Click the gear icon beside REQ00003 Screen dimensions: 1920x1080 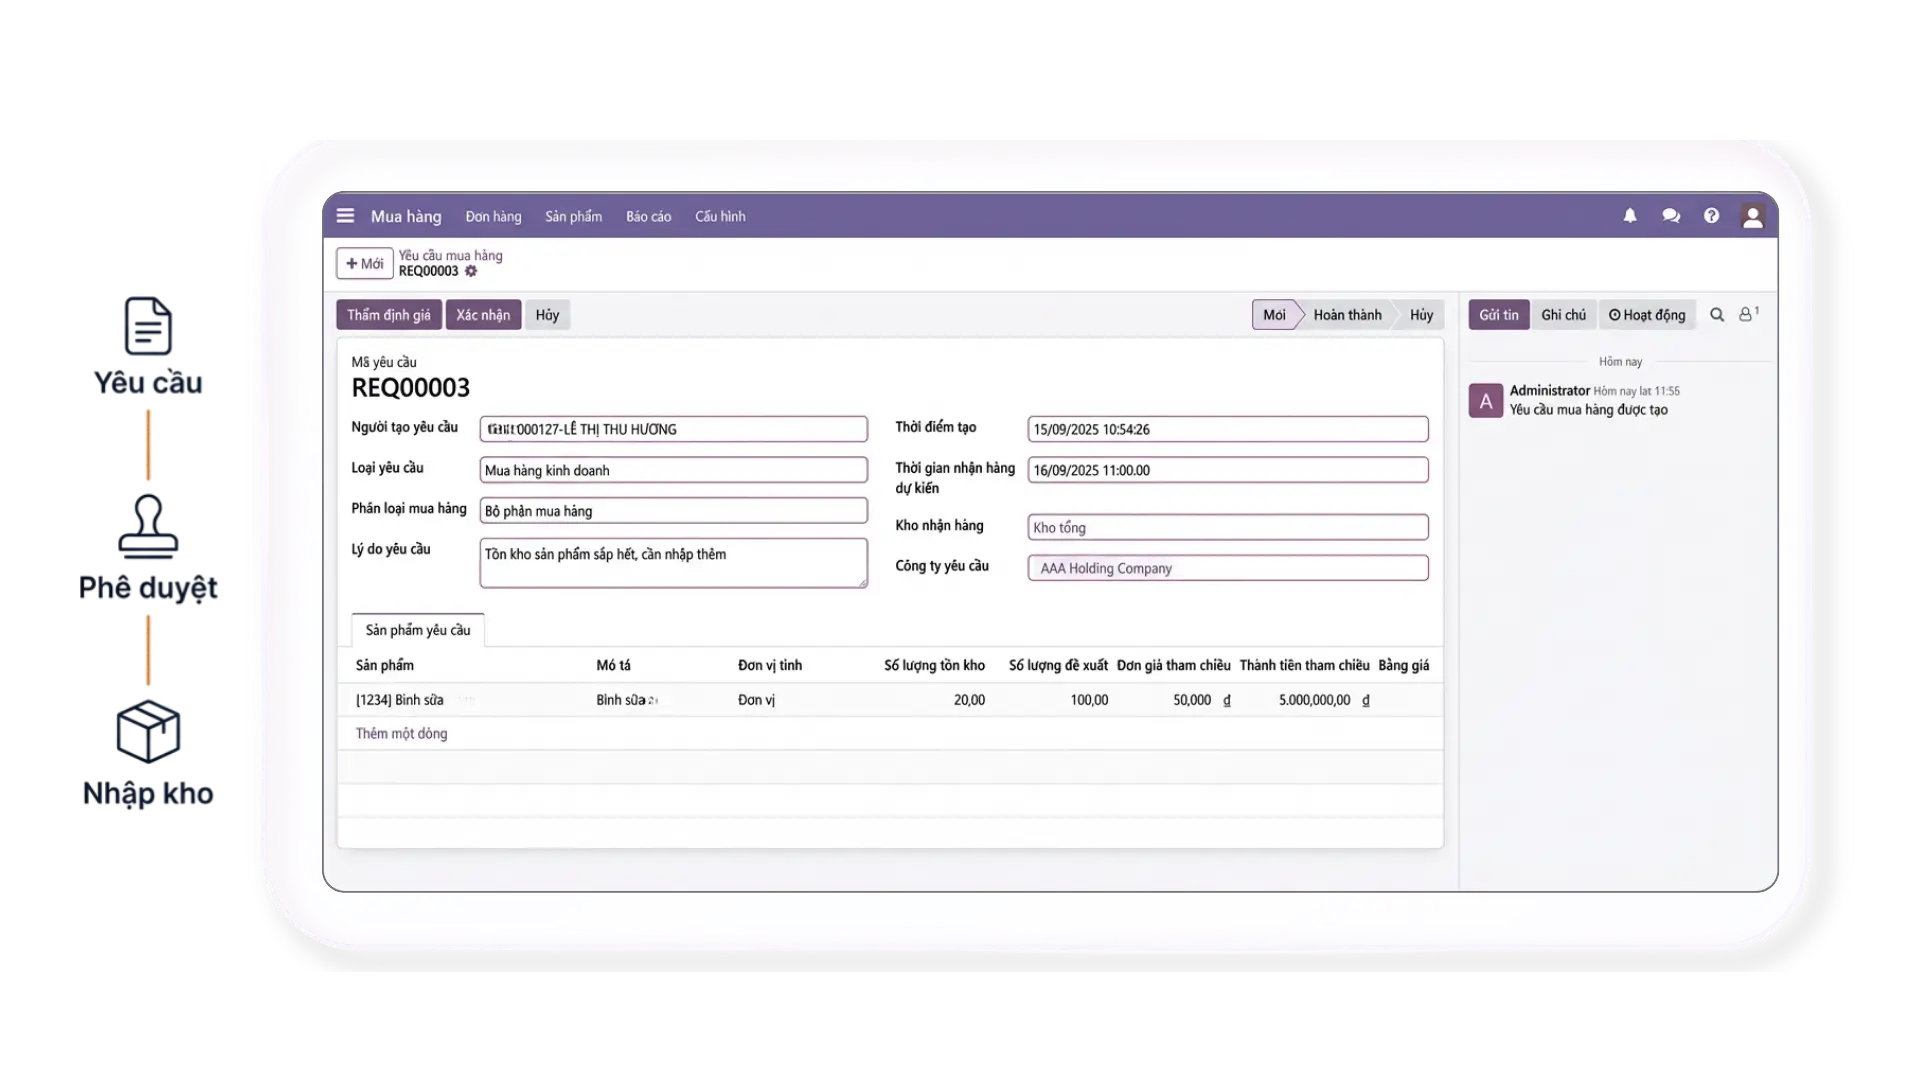coord(471,271)
